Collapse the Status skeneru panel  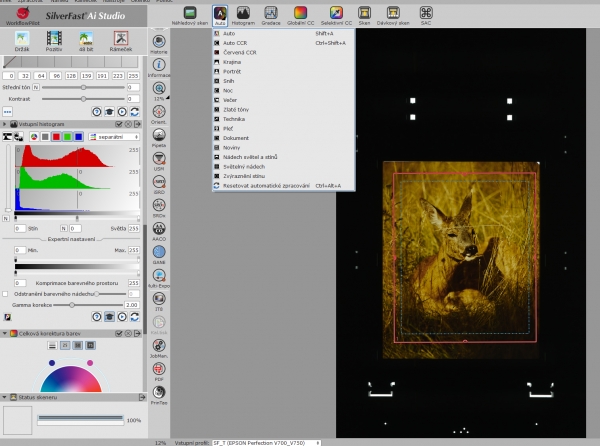pos(5,397)
